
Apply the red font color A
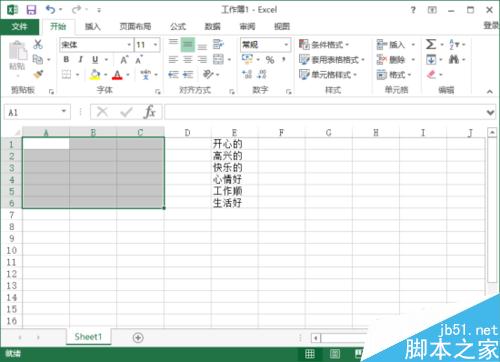pos(117,75)
